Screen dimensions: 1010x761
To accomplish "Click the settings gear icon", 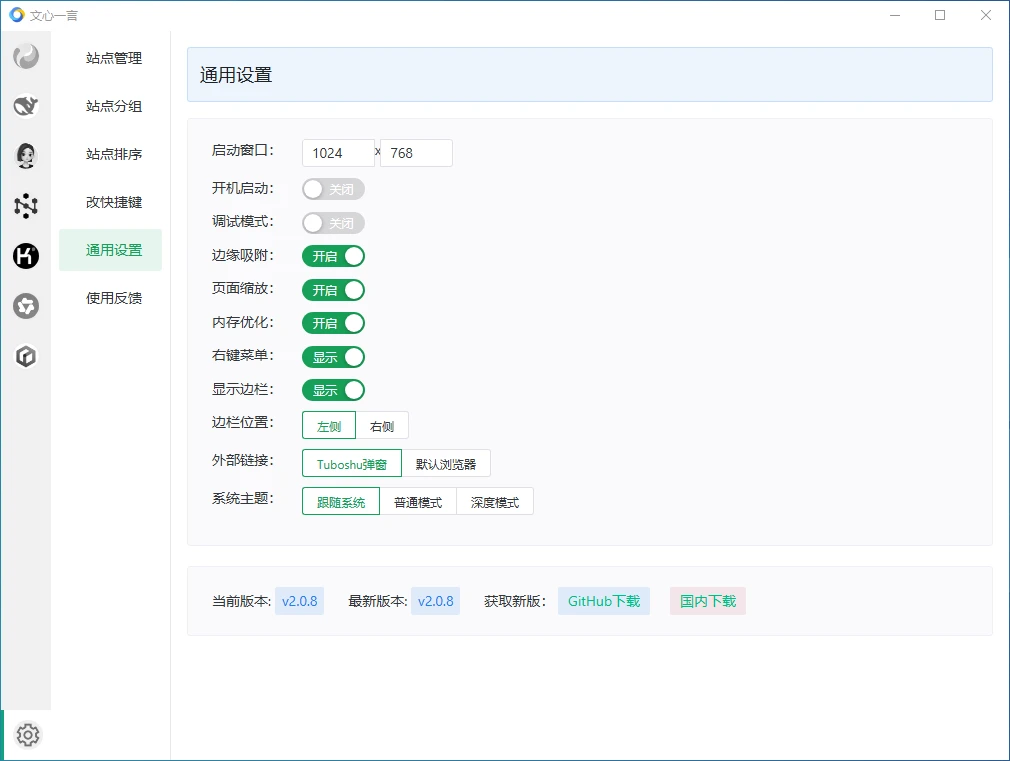I will coord(28,735).
